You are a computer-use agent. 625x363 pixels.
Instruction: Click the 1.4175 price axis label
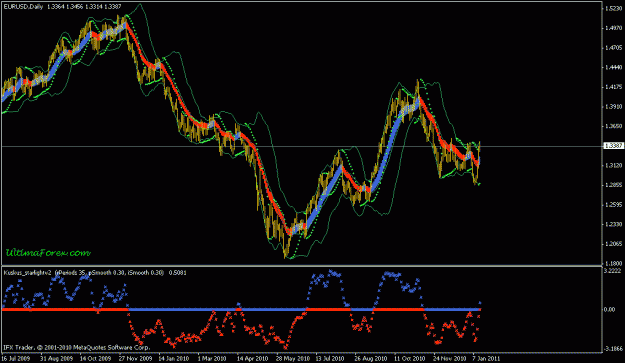(x=614, y=87)
